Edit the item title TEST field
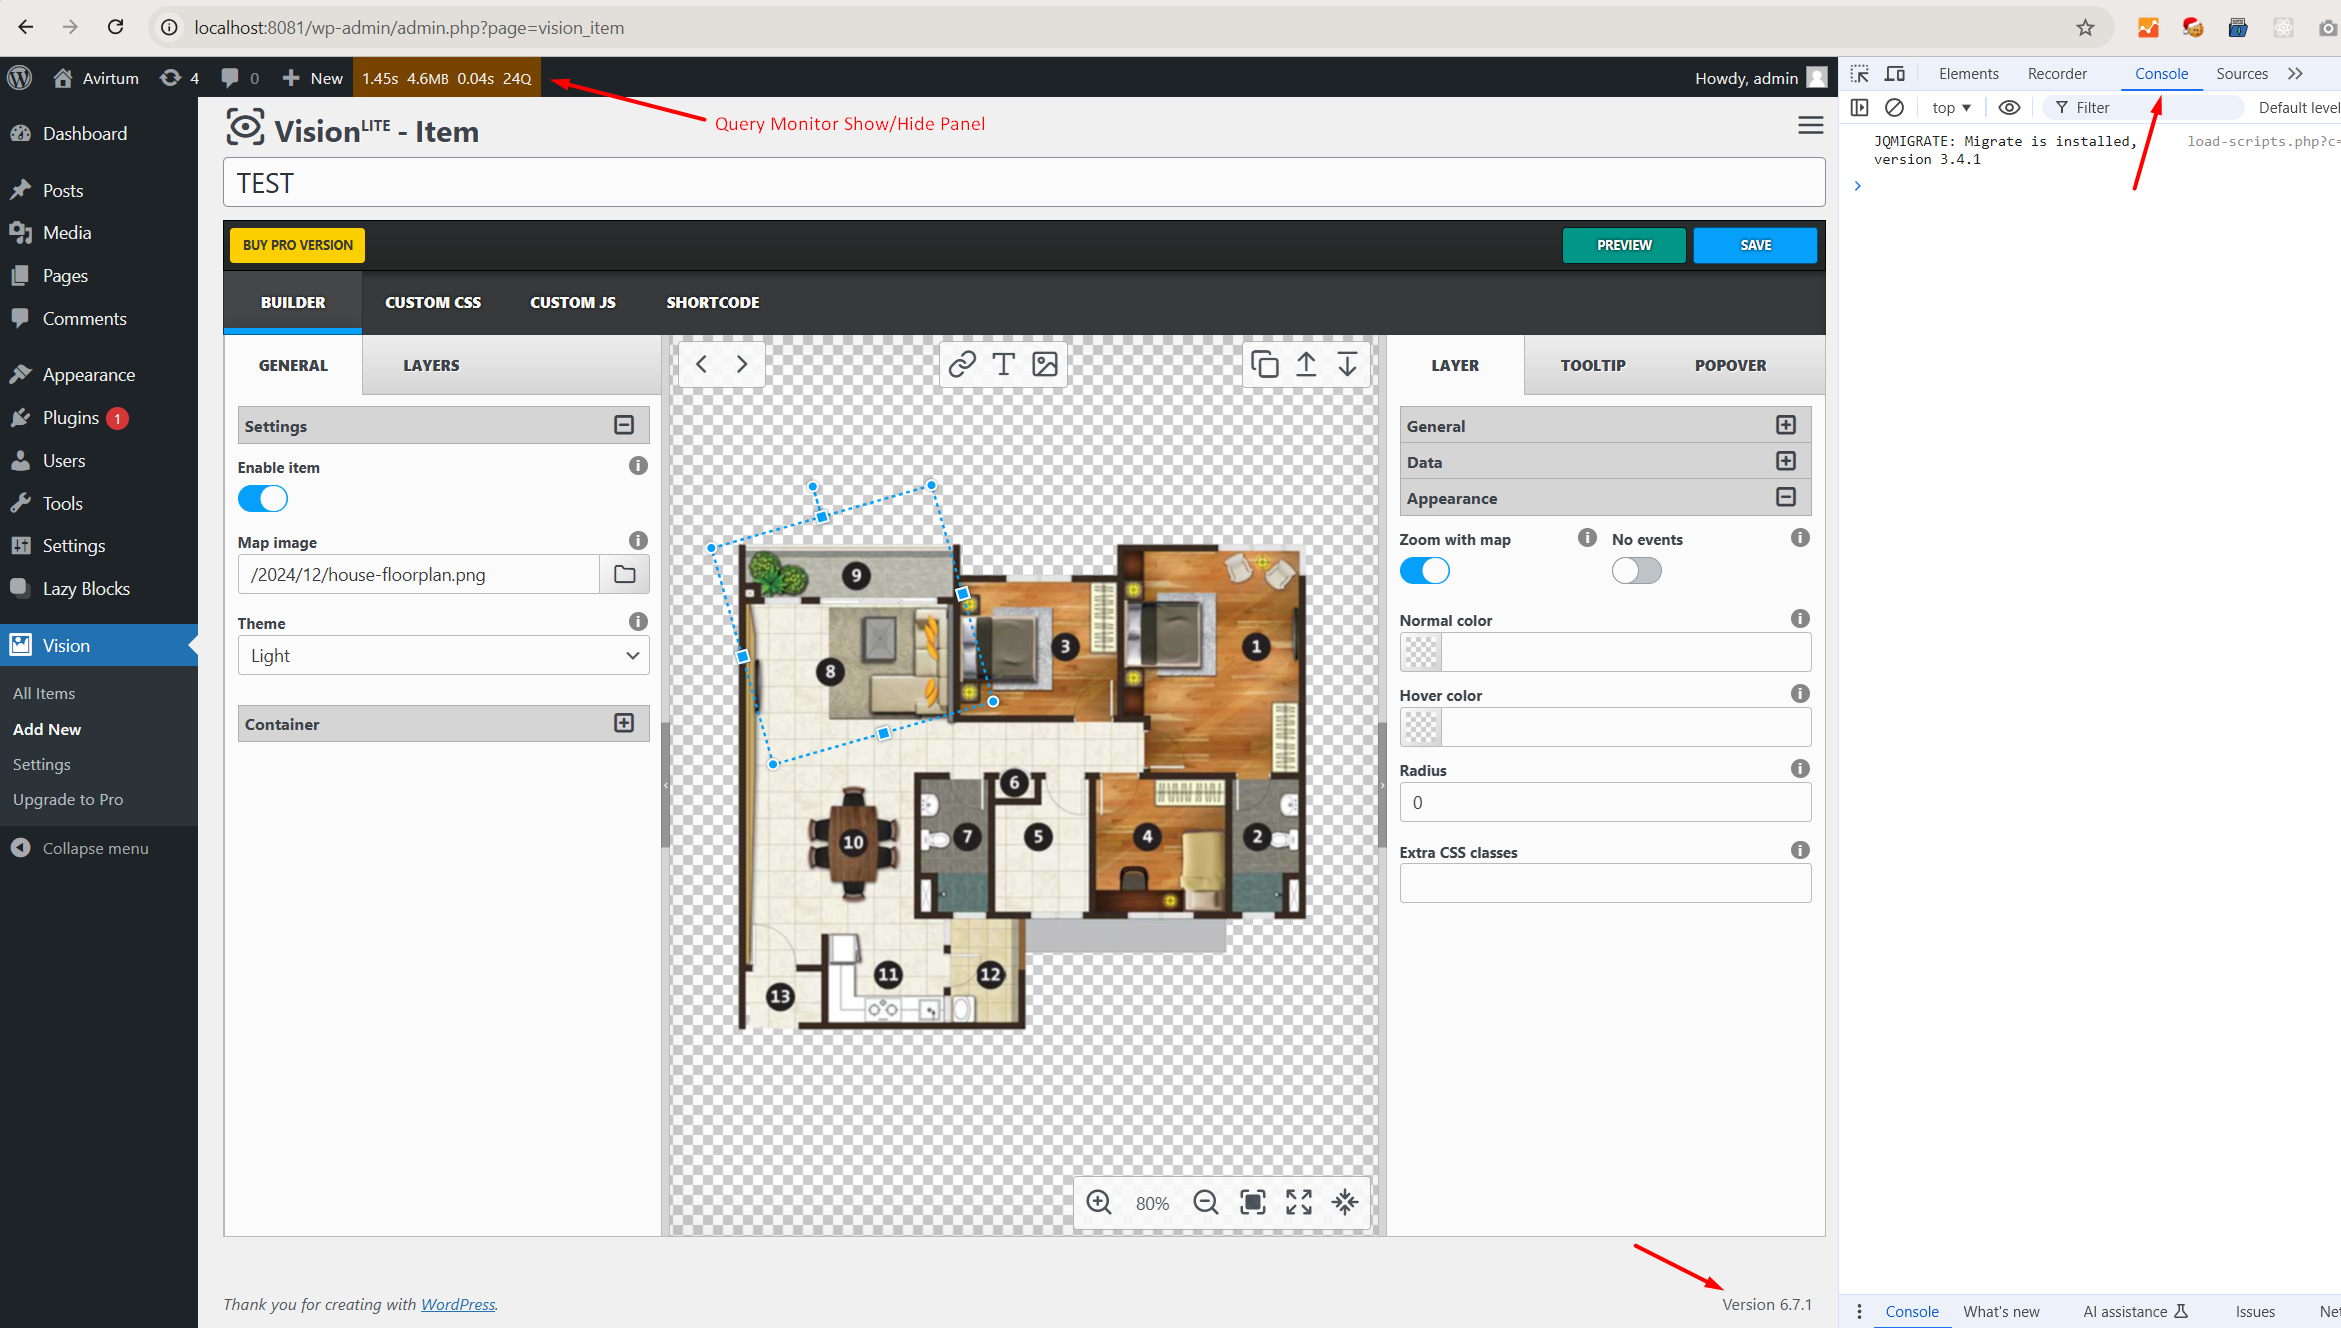 [1024, 183]
